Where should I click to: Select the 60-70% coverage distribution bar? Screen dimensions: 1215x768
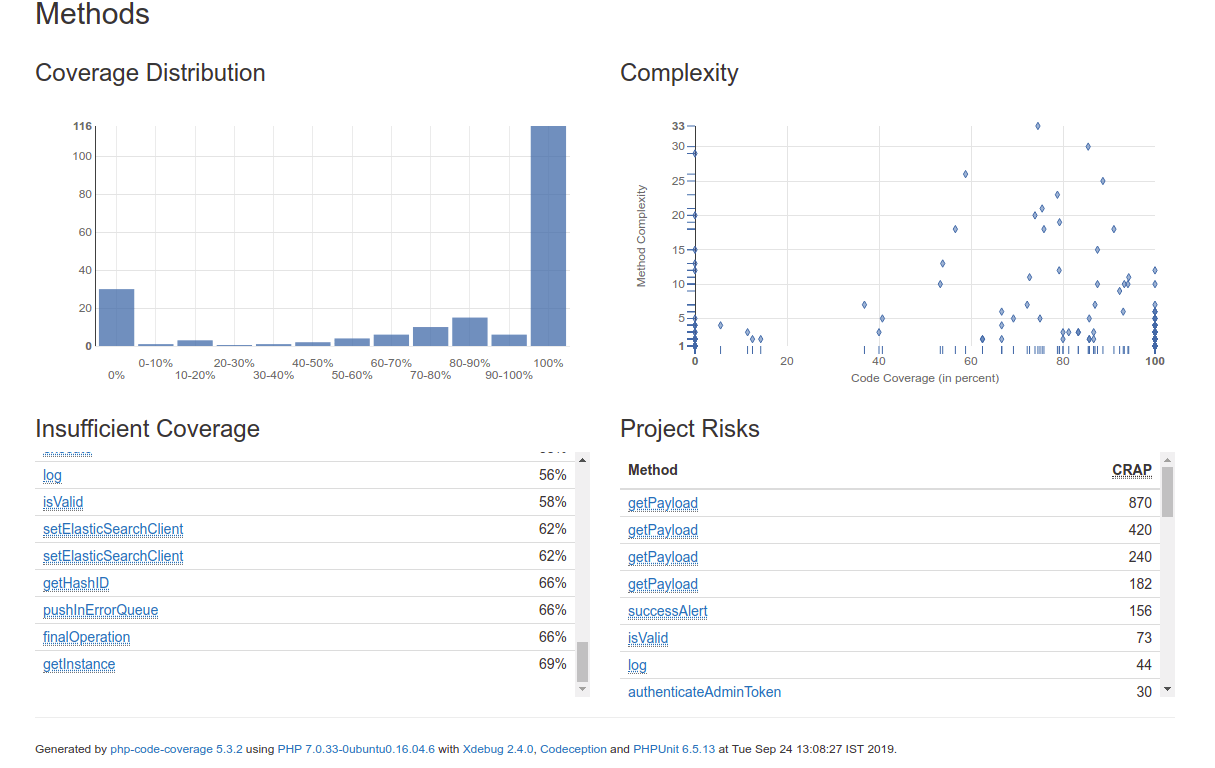coord(391,340)
